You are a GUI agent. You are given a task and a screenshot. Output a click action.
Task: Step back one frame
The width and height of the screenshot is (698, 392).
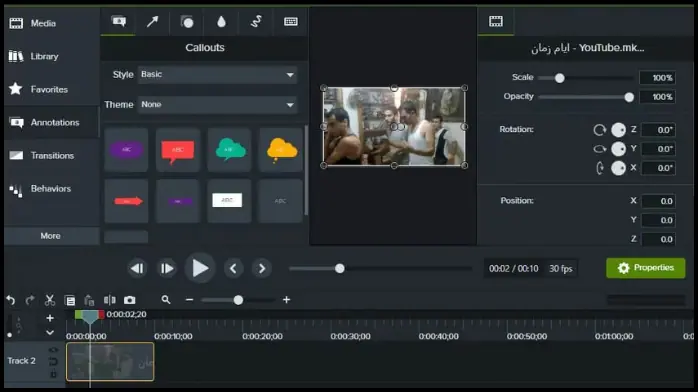(137, 269)
